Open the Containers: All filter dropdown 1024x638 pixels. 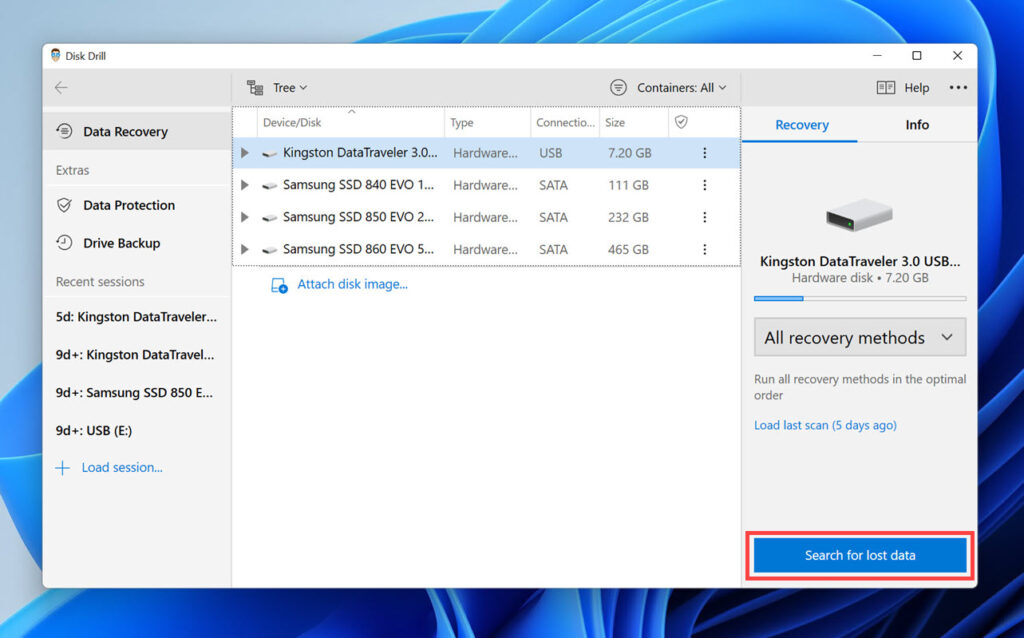point(668,88)
